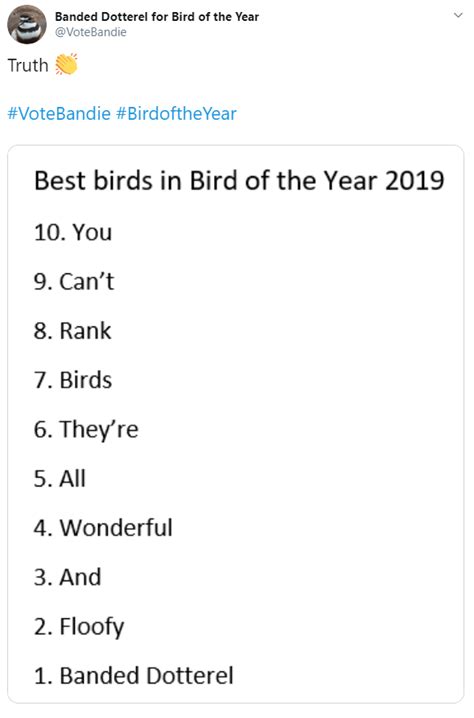
Task: Click list entry '9. Can't'
Action: click(x=74, y=281)
